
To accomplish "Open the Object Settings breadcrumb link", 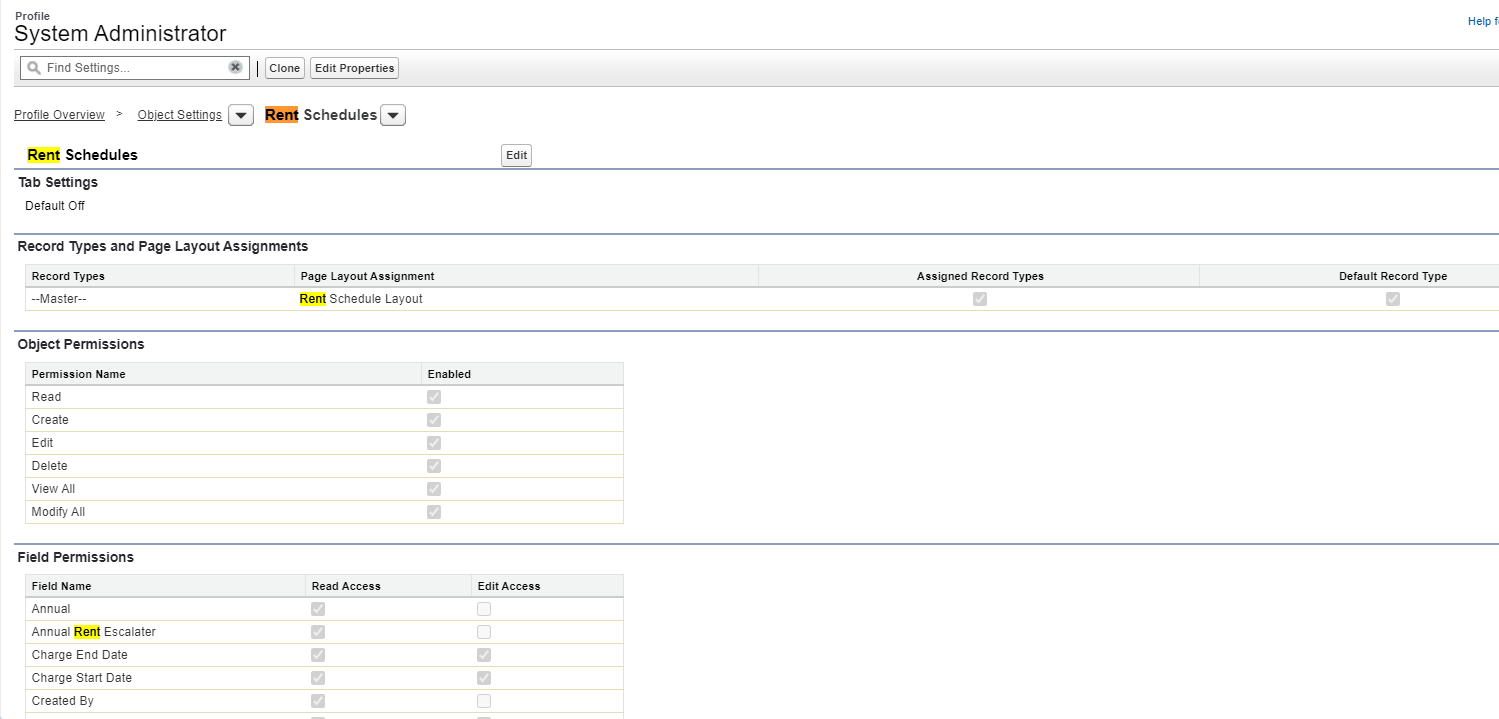I will [x=179, y=115].
